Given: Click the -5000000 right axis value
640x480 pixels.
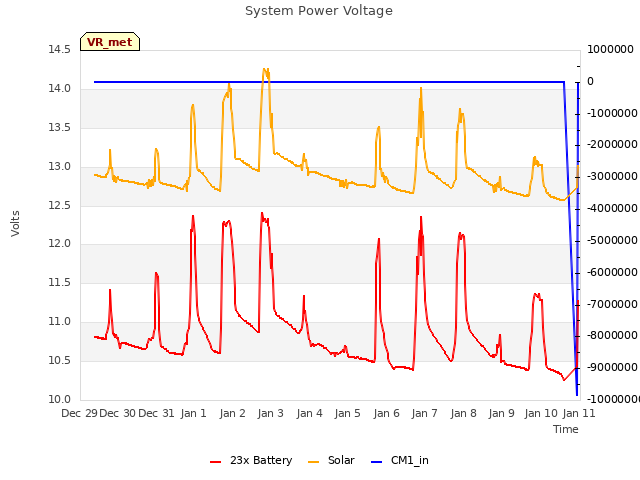Looking at the screenshot, I should (x=612, y=240).
